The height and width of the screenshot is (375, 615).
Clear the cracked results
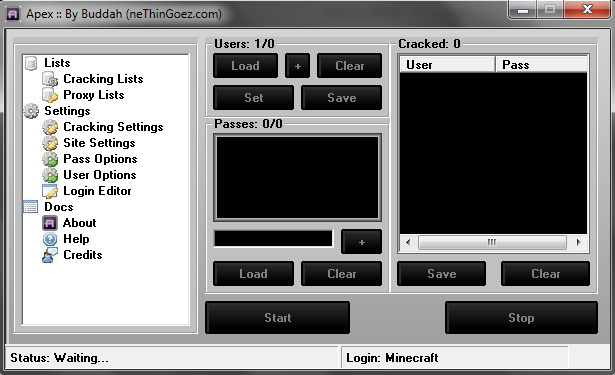click(x=546, y=274)
